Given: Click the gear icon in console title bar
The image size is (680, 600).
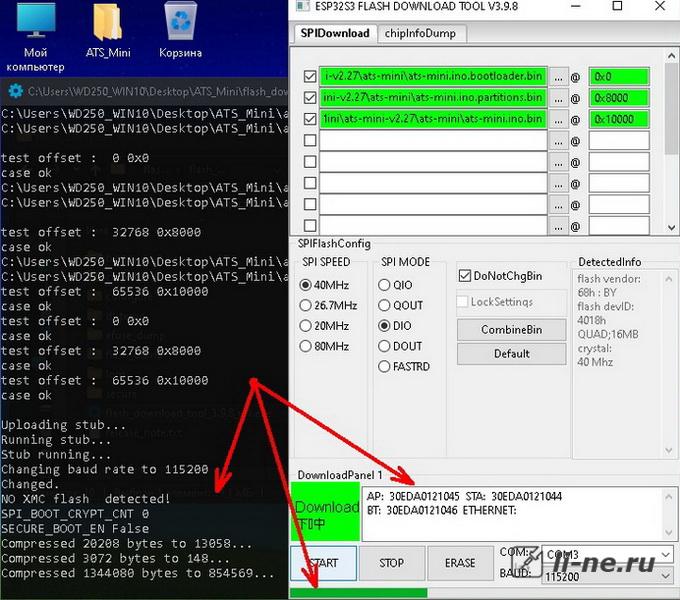Looking at the screenshot, I should [16, 91].
